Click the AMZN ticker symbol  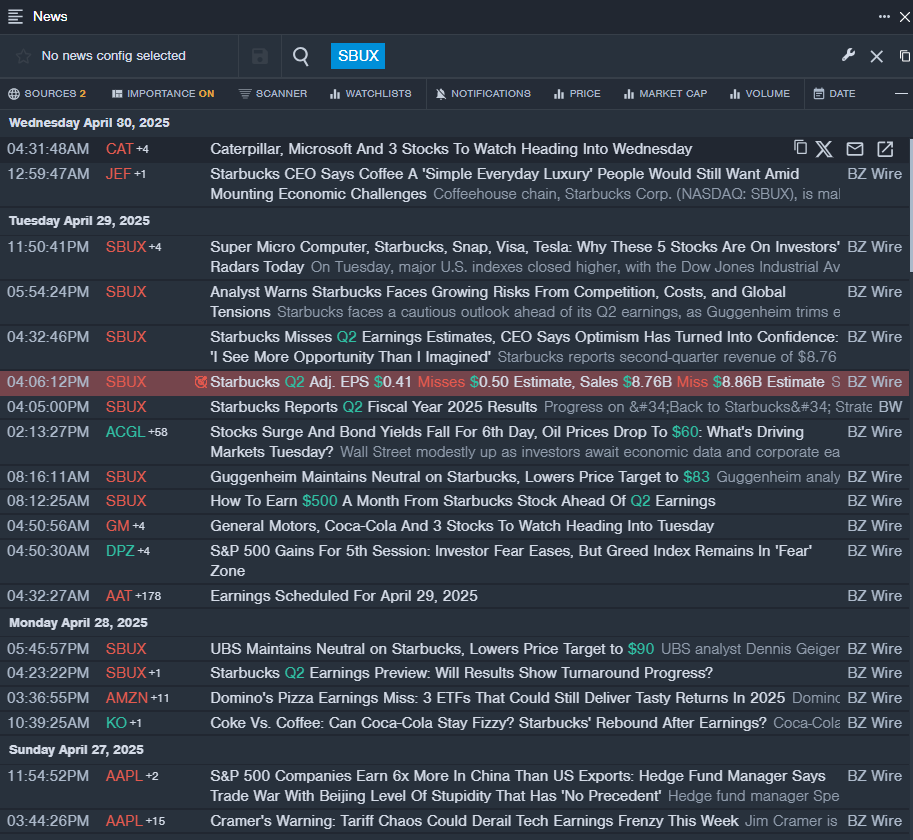(127, 697)
